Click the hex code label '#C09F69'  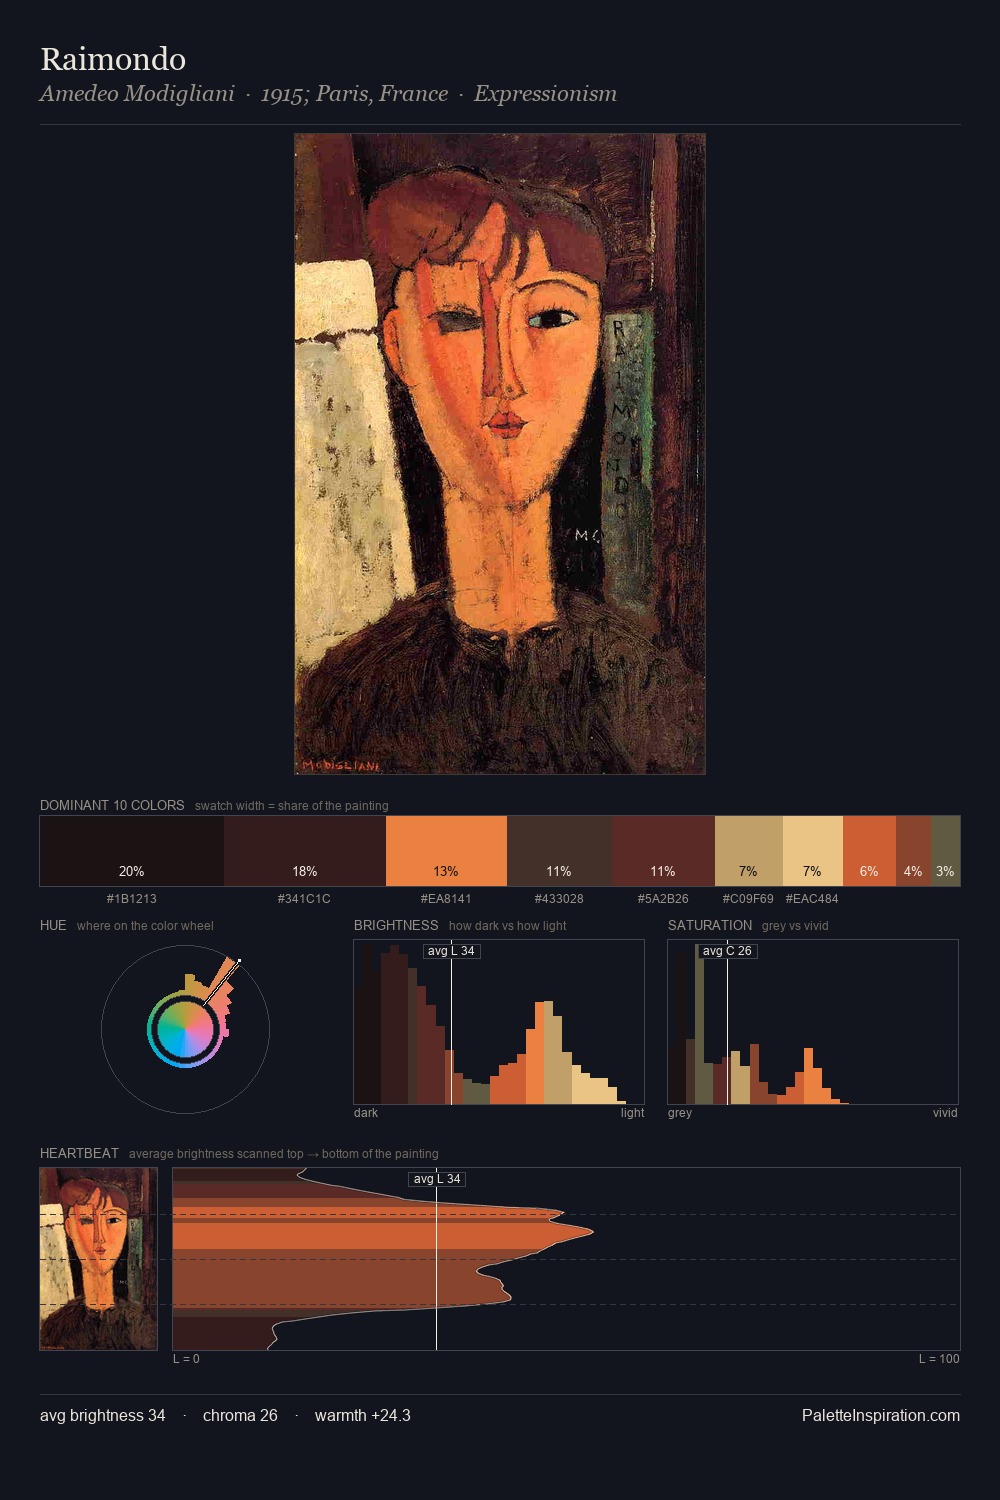pos(748,898)
